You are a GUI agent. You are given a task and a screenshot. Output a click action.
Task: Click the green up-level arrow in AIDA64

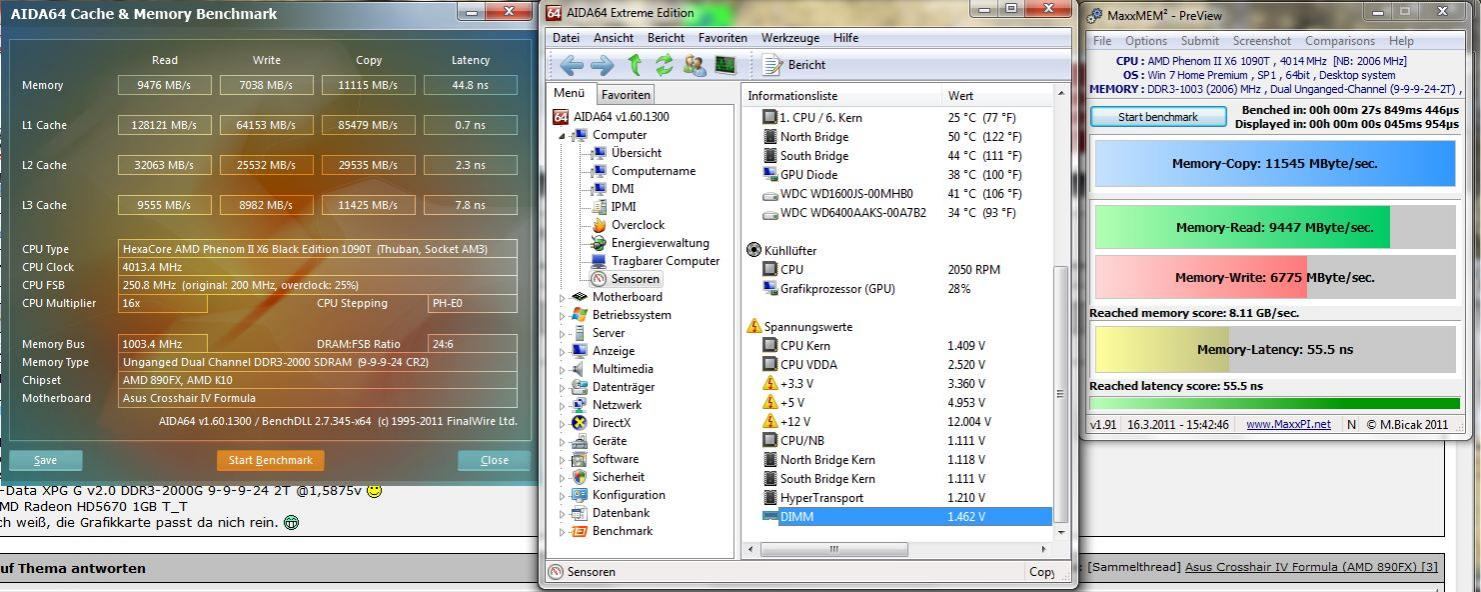point(634,65)
